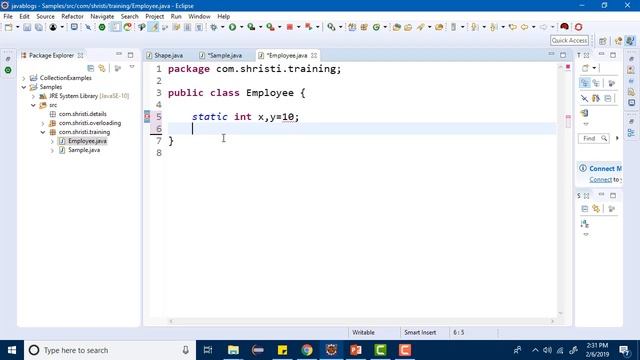Open Google Chrome from the taskbar

[x=307, y=350]
